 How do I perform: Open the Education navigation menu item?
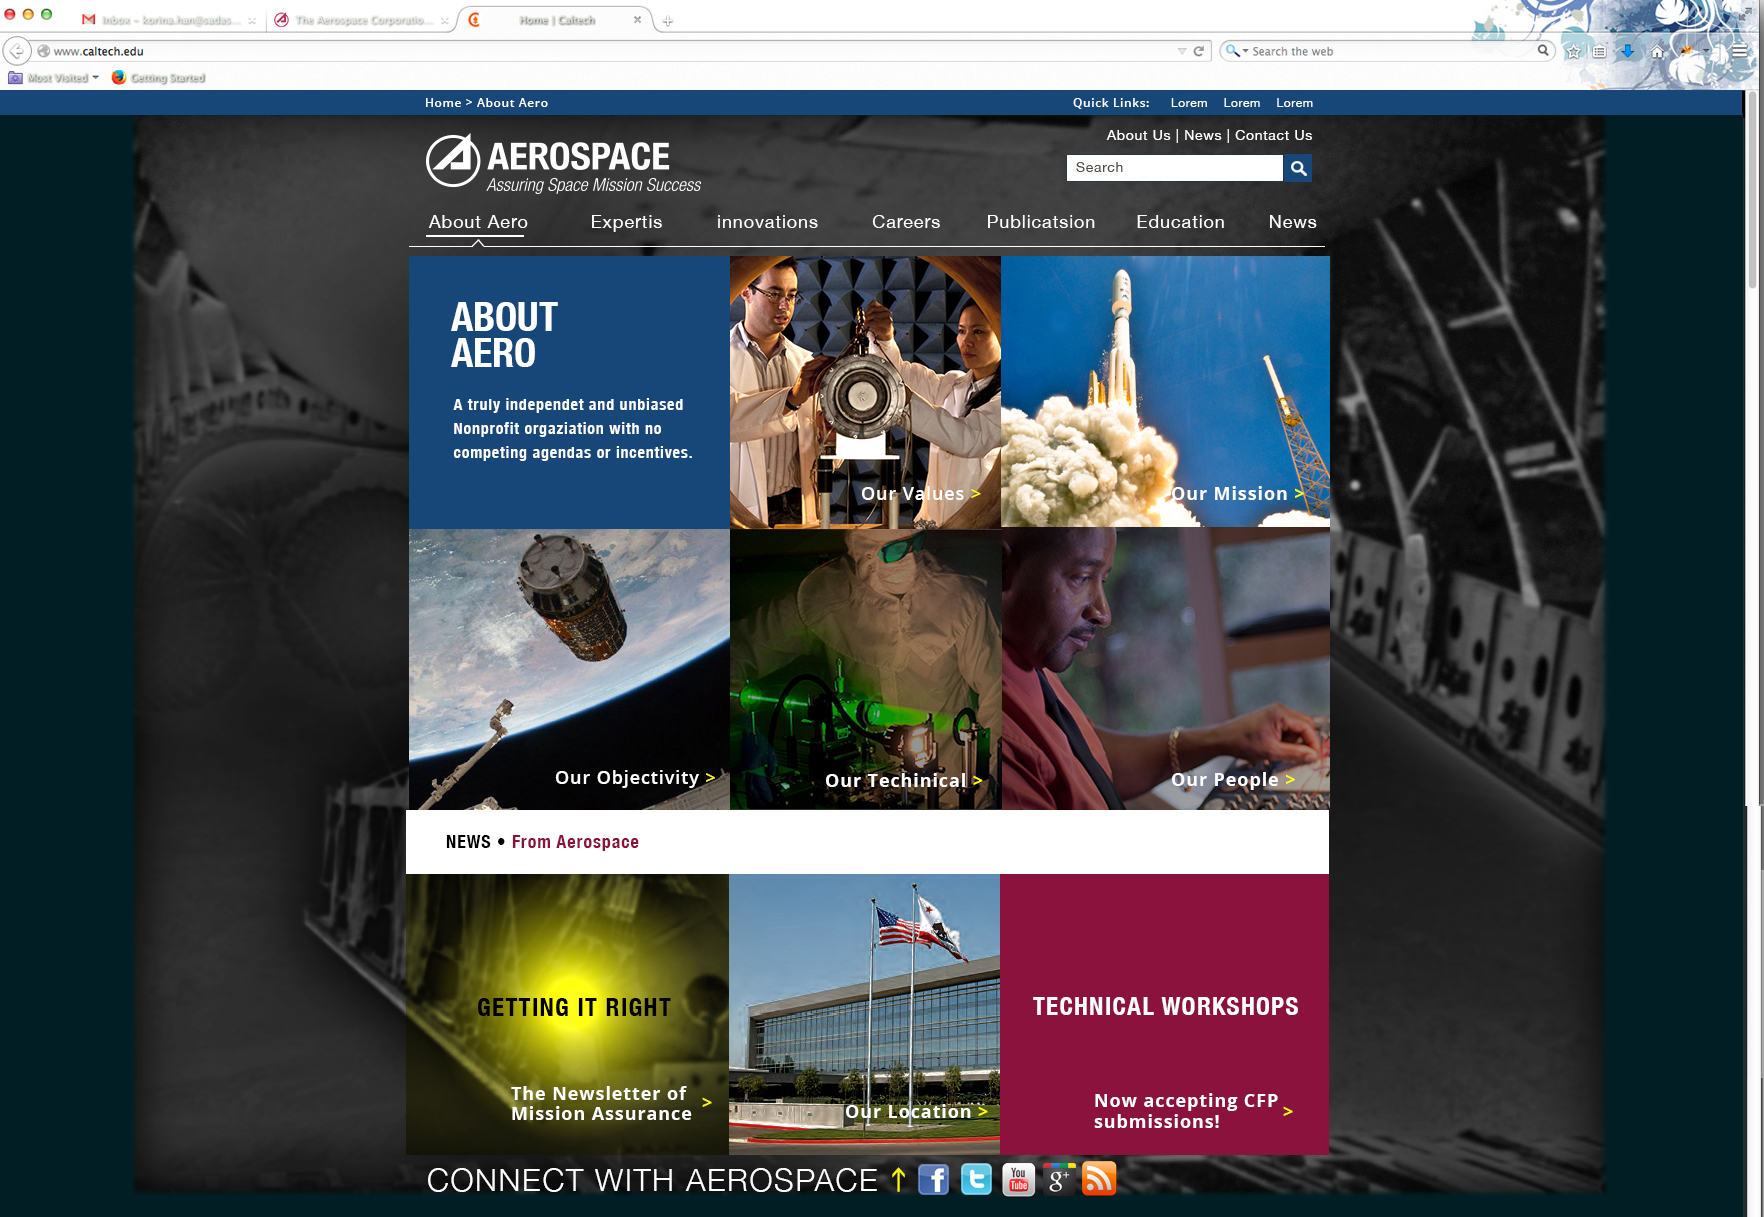coord(1179,222)
